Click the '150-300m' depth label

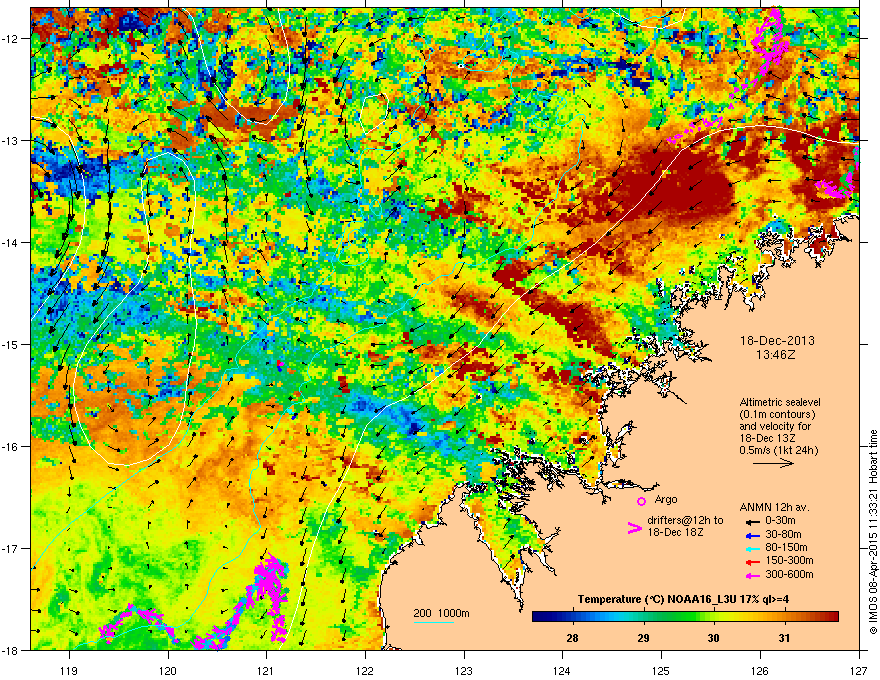tap(789, 560)
